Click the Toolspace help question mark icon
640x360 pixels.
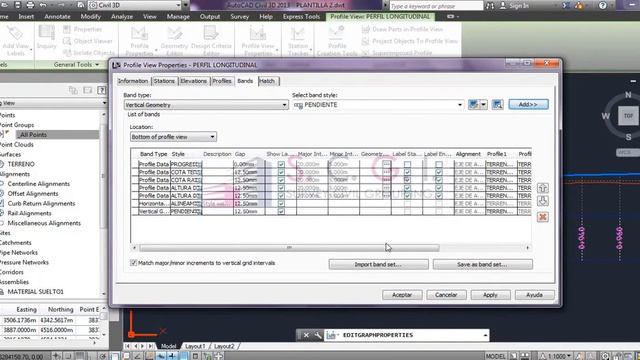coord(102,90)
